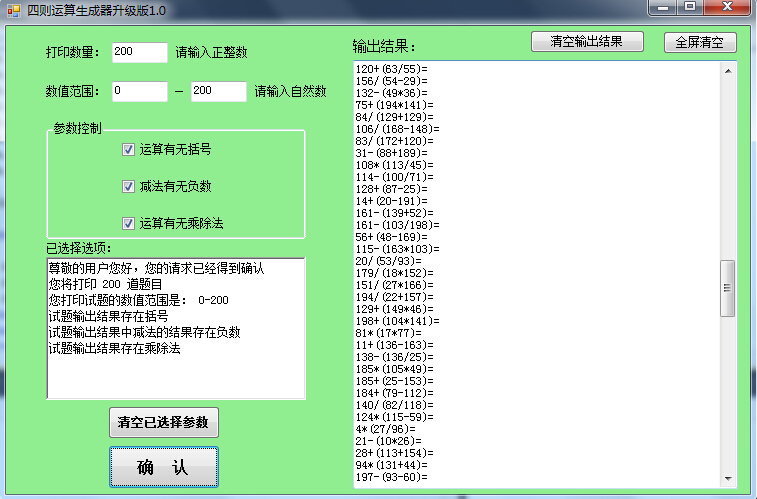This screenshot has height=499, width=757.
Task: Click the 打印数量 input field
Action: click(140, 52)
